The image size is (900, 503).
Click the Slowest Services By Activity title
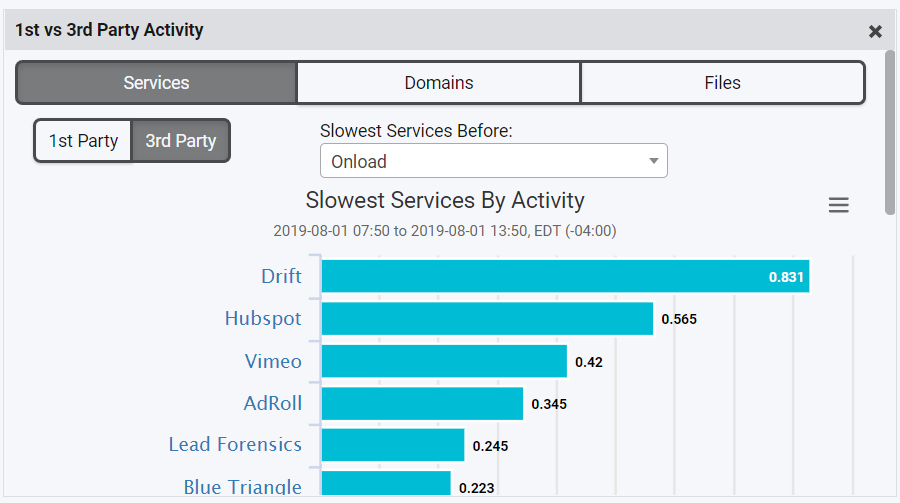[445, 200]
